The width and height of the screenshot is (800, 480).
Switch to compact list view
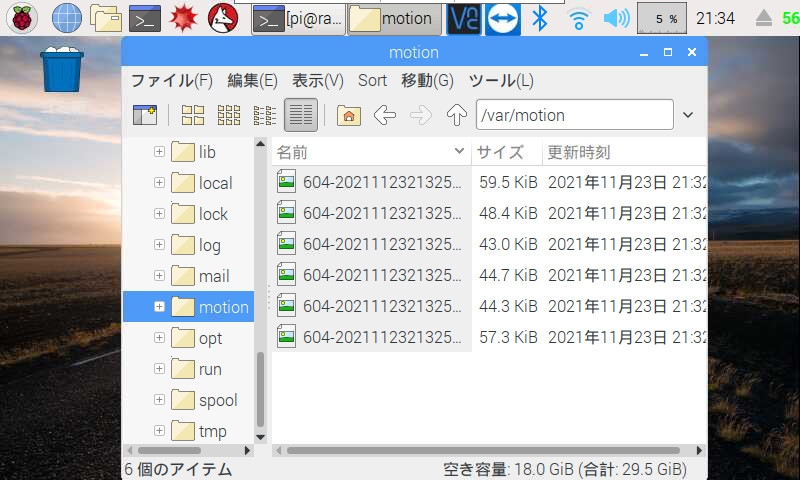coord(264,115)
